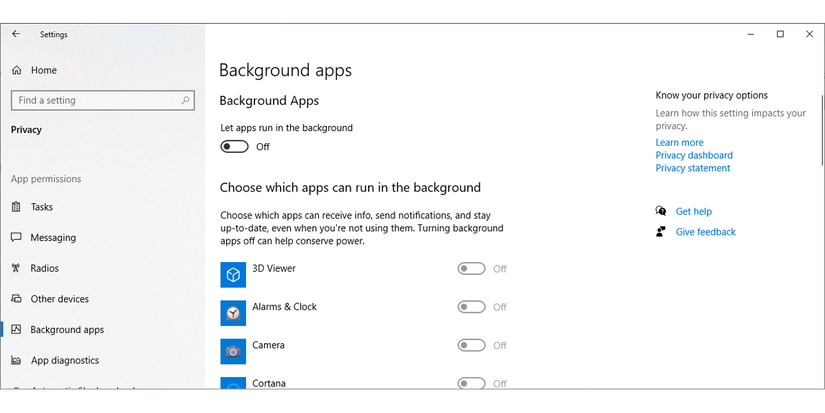The image size is (825, 413).
Task: Open App diagnostics privacy page
Action: pos(65,360)
